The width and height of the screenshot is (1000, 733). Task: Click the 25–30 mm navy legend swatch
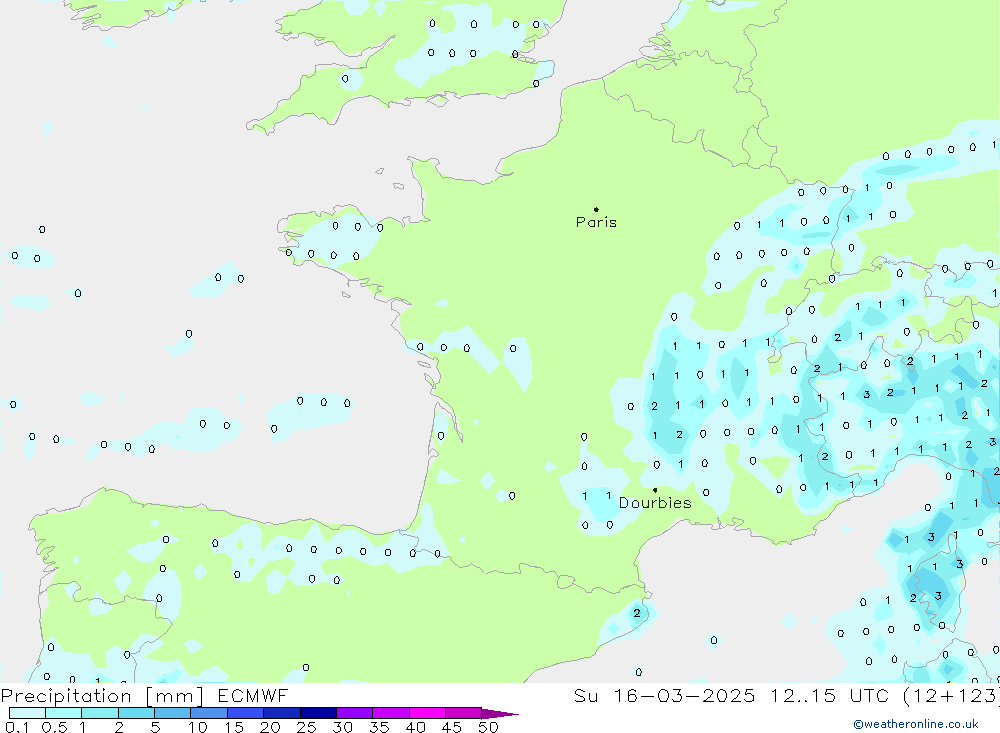click(x=318, y=713)
